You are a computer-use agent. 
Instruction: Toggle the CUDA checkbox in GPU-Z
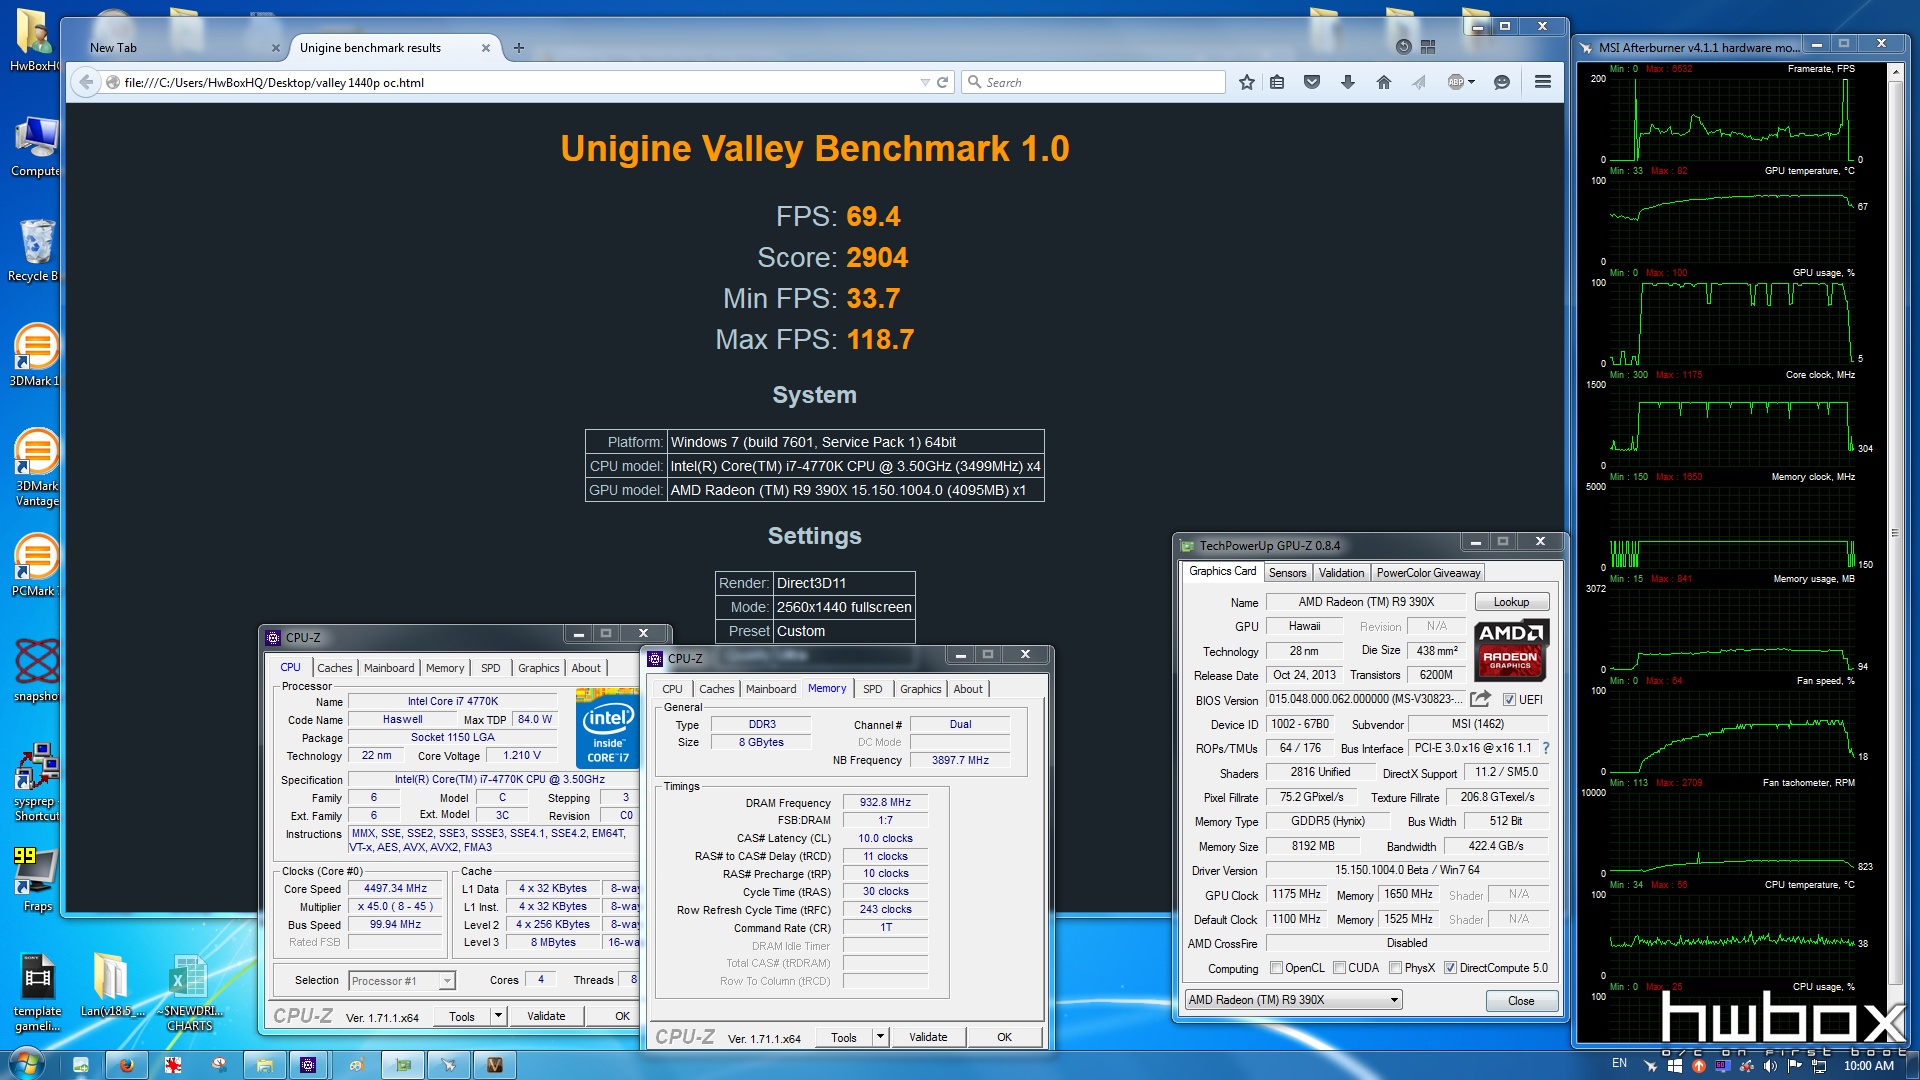tap(1339, 968)
